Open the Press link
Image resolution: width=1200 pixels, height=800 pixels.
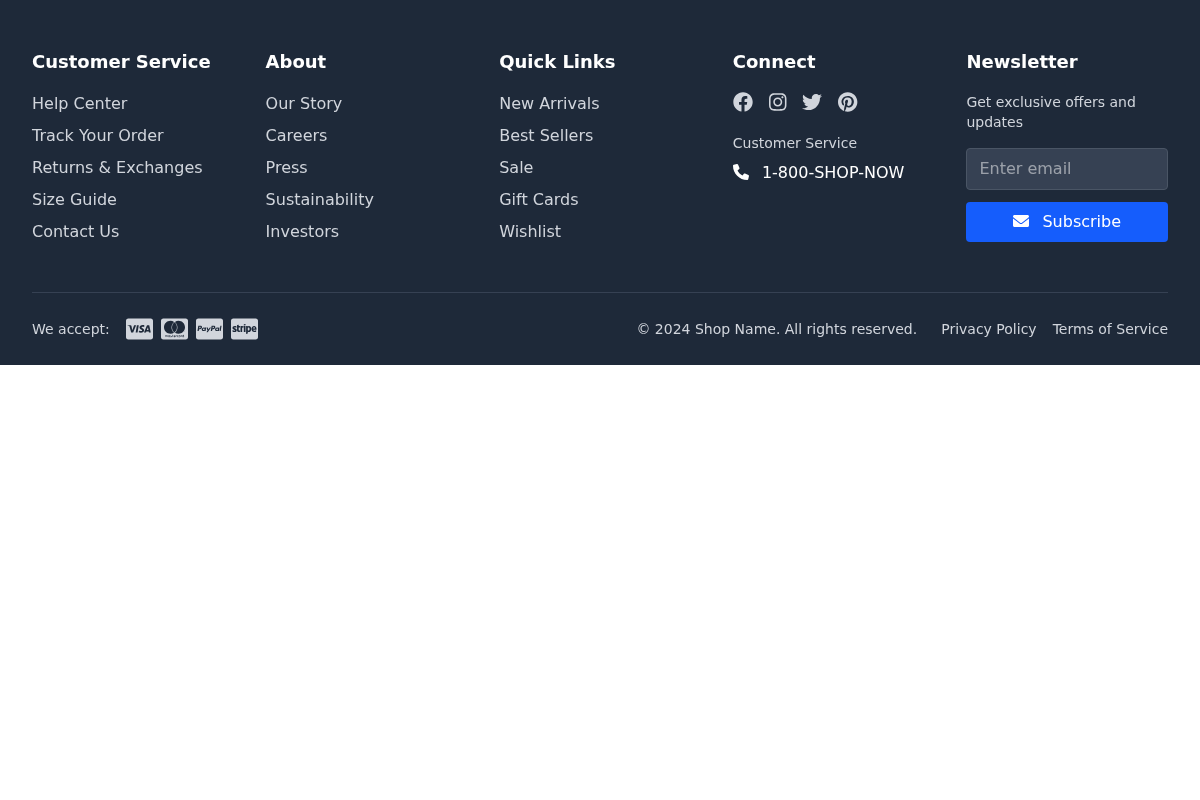287,168
